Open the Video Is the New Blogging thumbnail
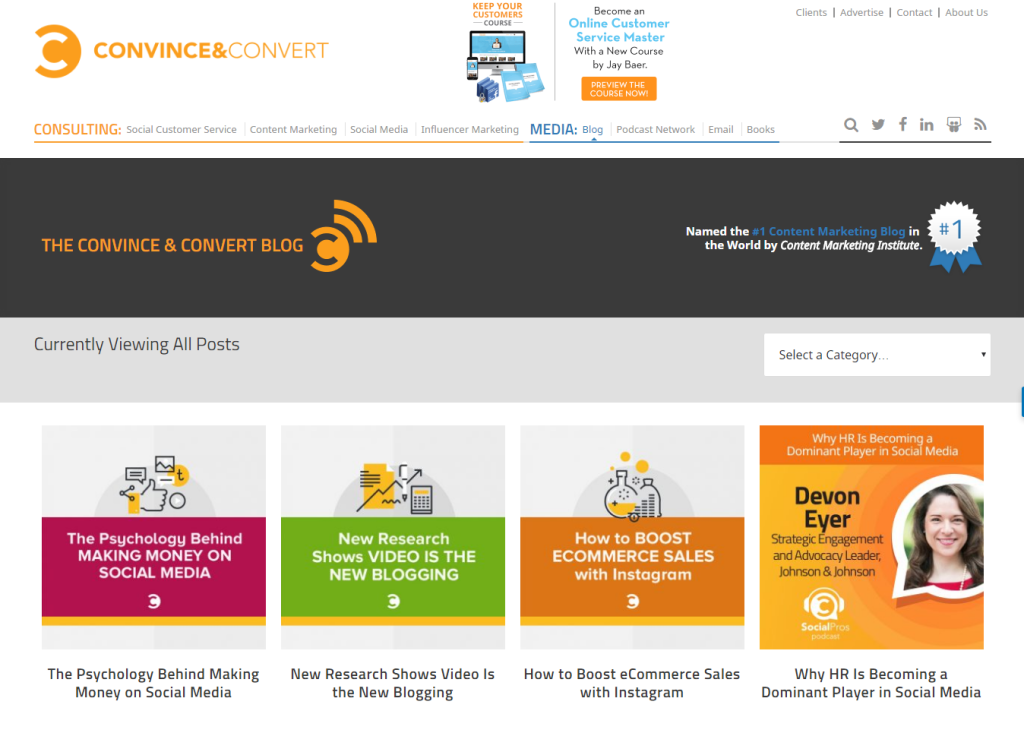 point(392,537)
